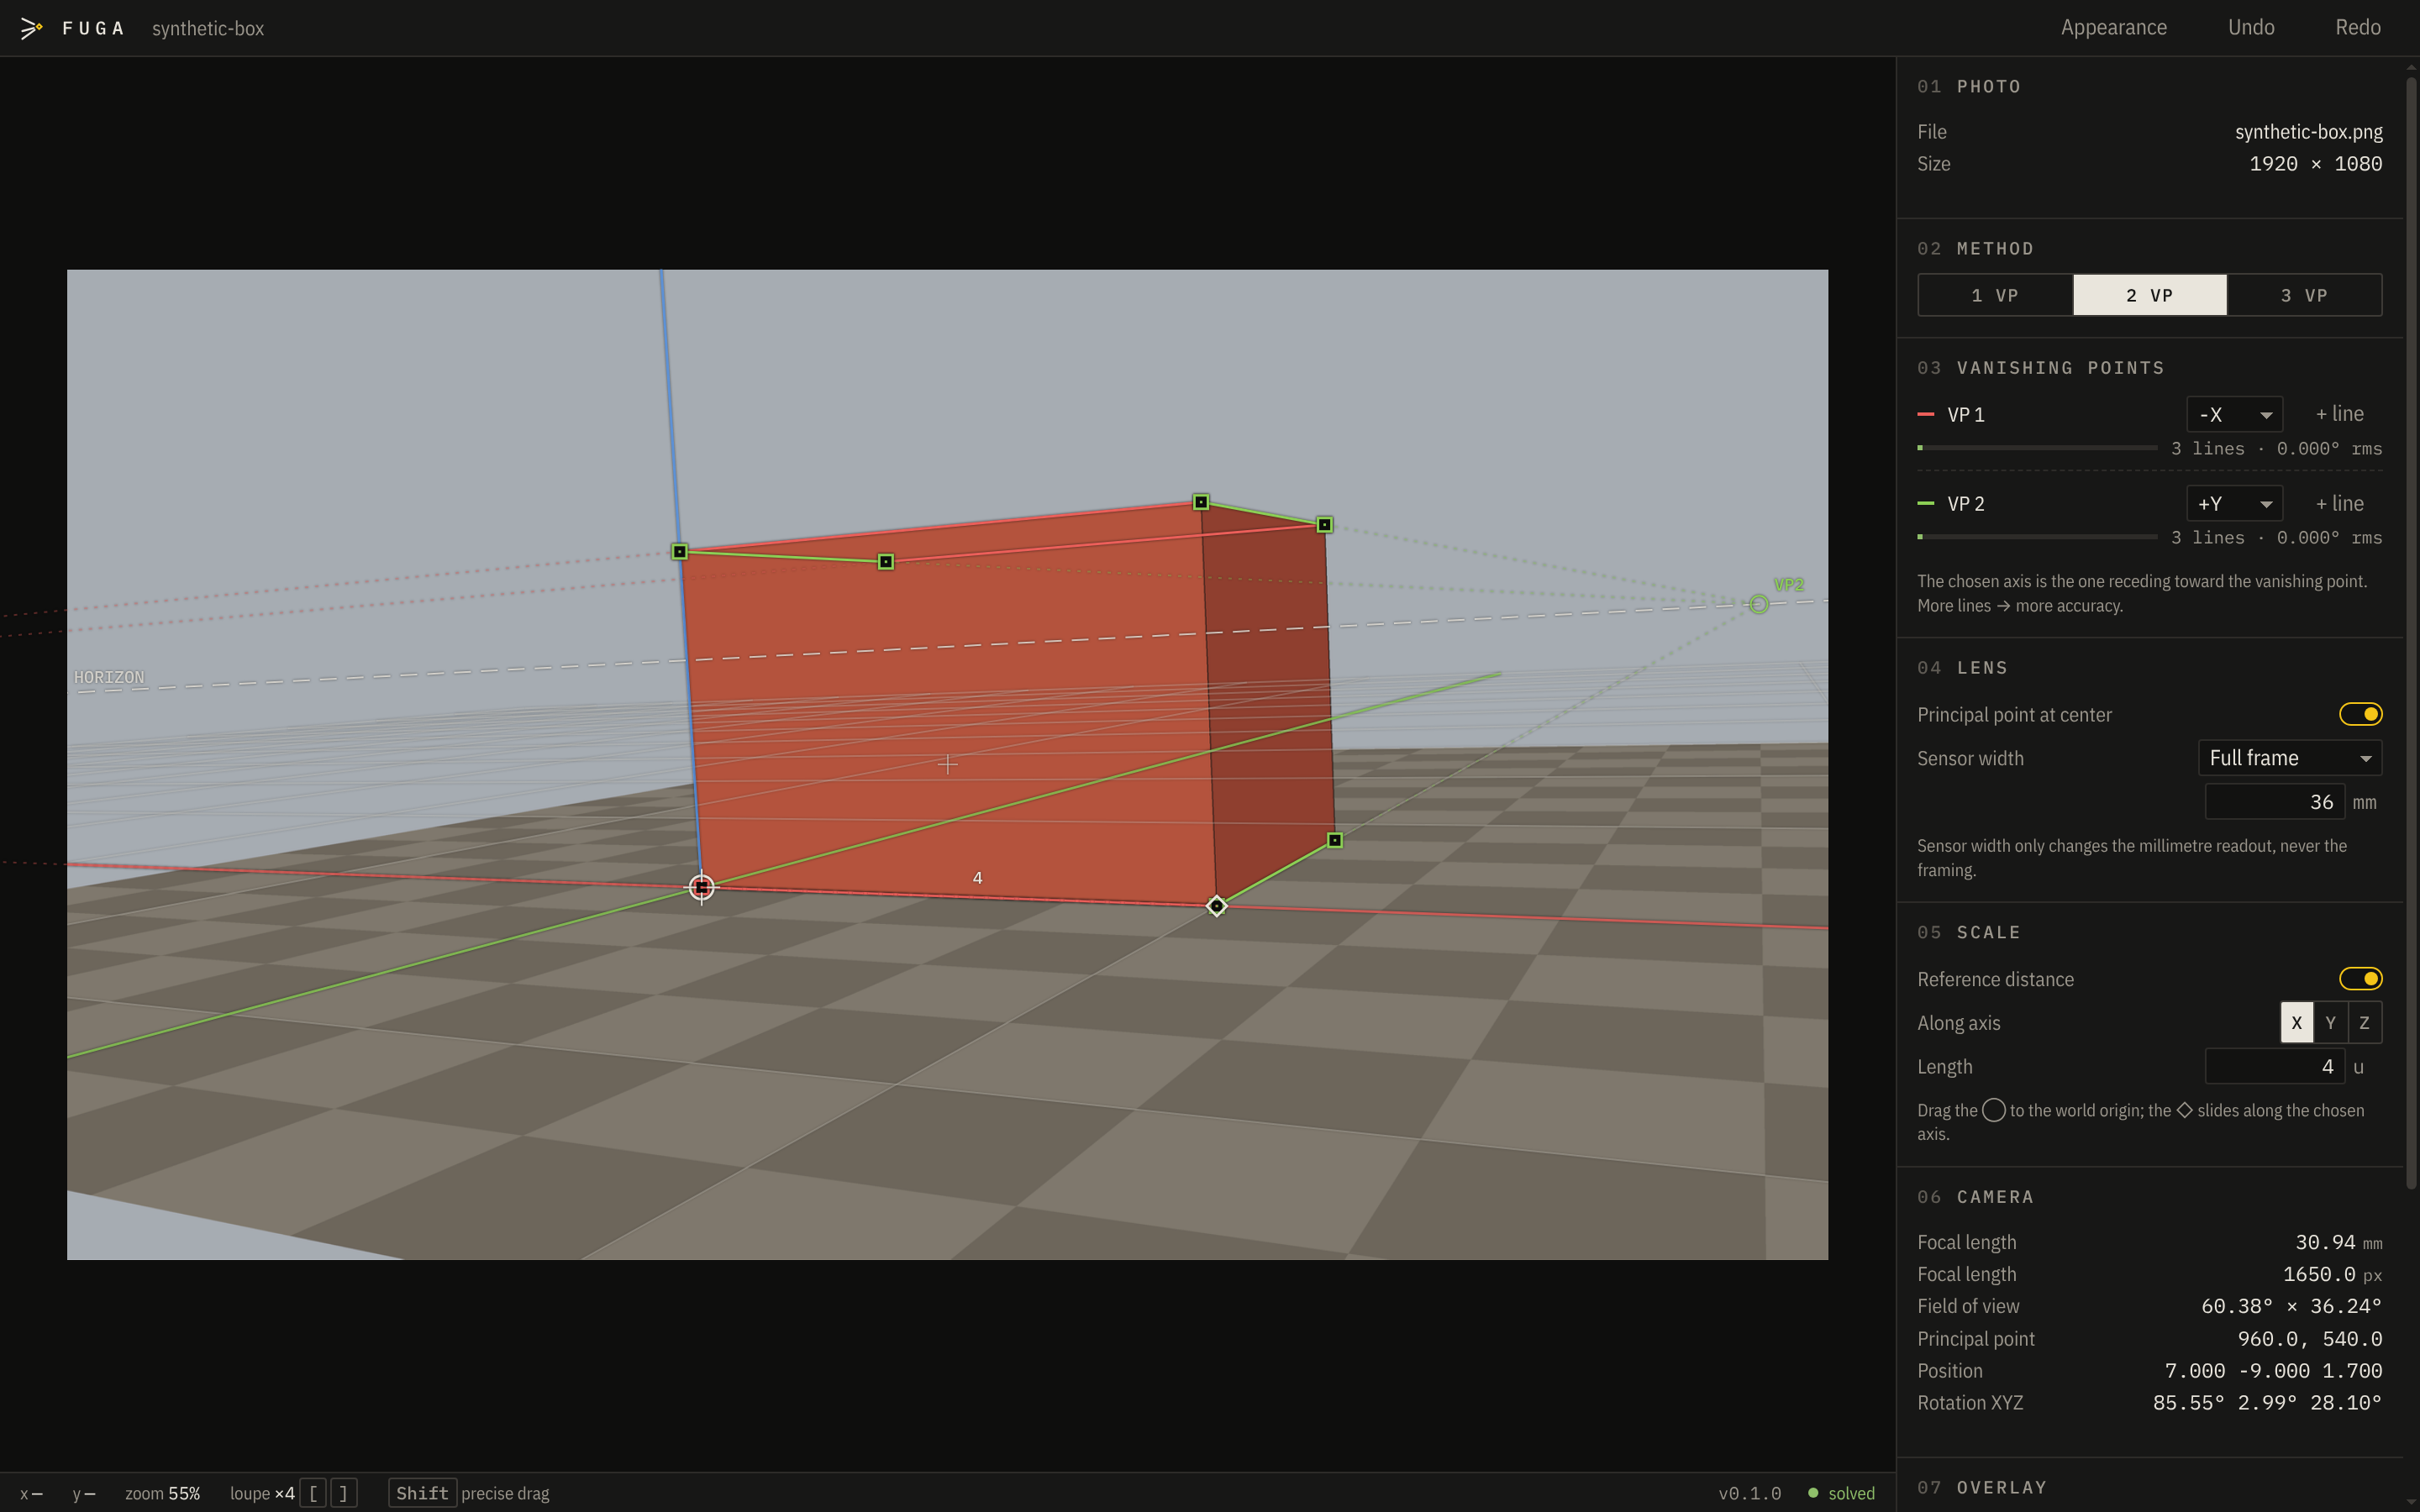Open Sensor width Full frame dropdown
2420x1512 pixels.
point(2289,758)
